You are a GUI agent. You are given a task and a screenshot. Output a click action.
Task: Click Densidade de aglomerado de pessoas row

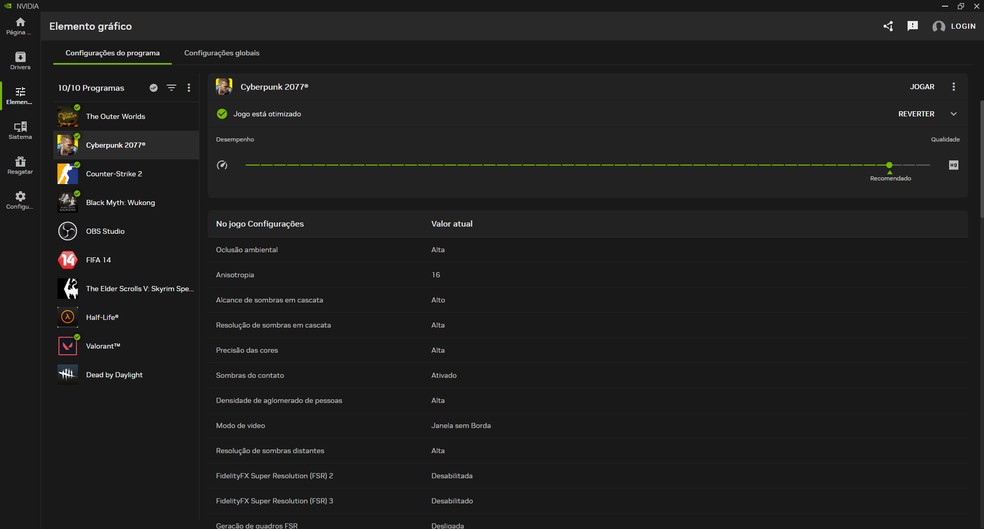tap(587, 400)
